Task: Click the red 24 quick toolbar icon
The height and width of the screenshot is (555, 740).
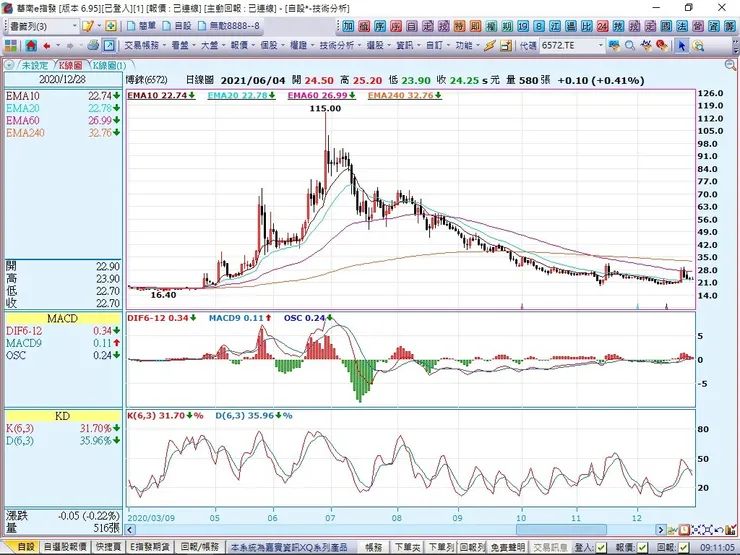Action: point(602,26)
